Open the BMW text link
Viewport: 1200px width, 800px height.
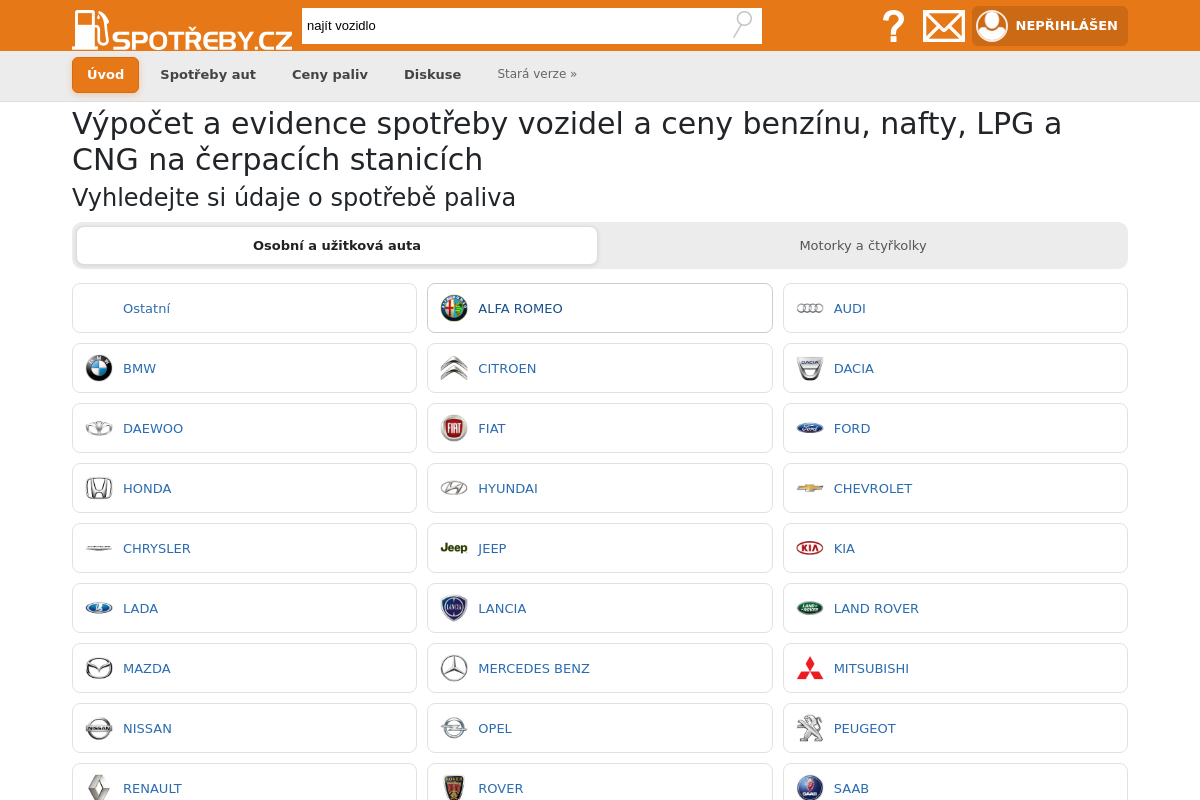click(x=139, y=368)
